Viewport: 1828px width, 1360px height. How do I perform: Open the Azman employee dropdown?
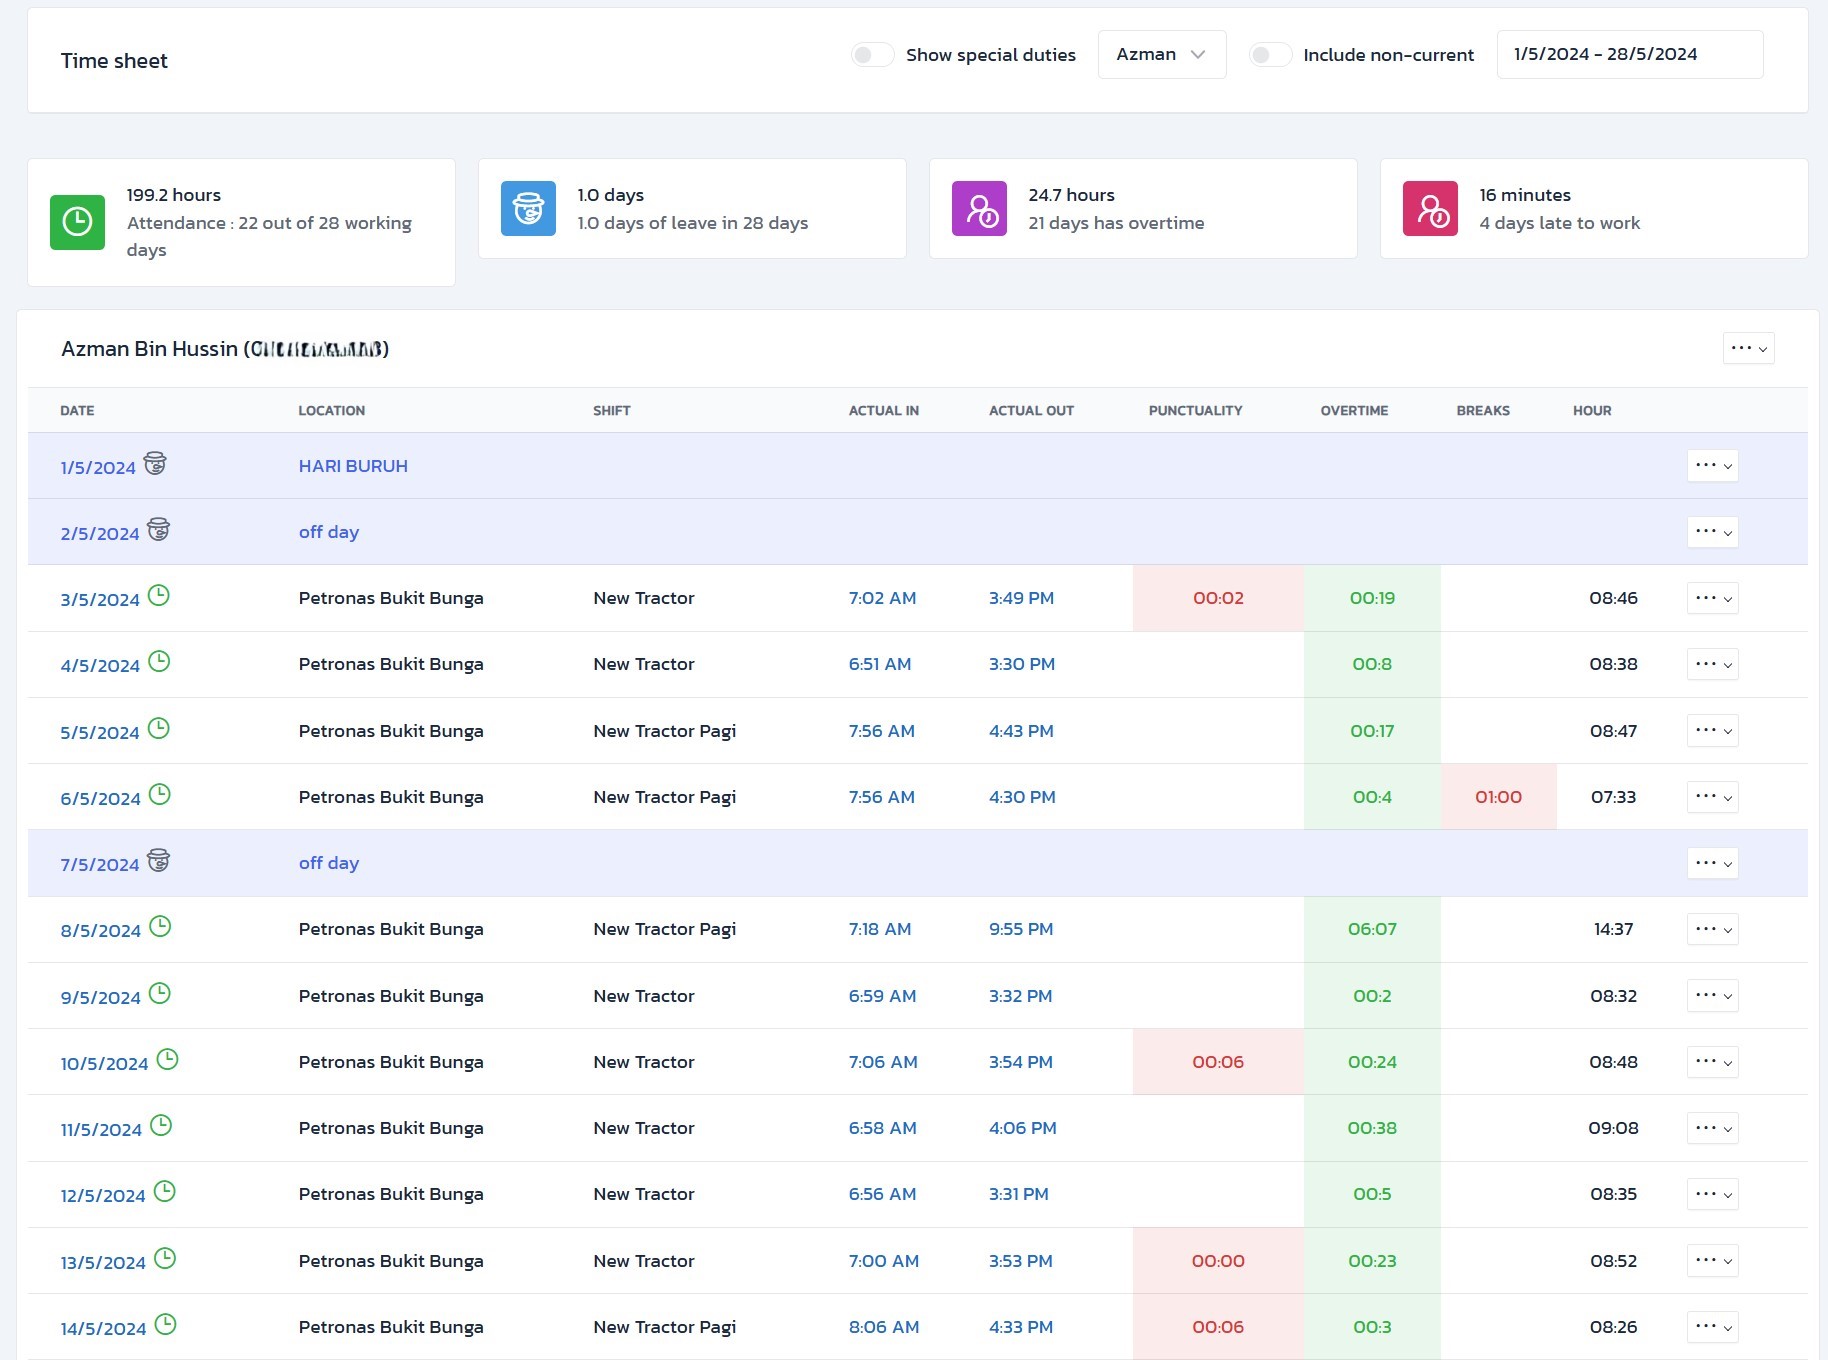(x=1161, y=55)
